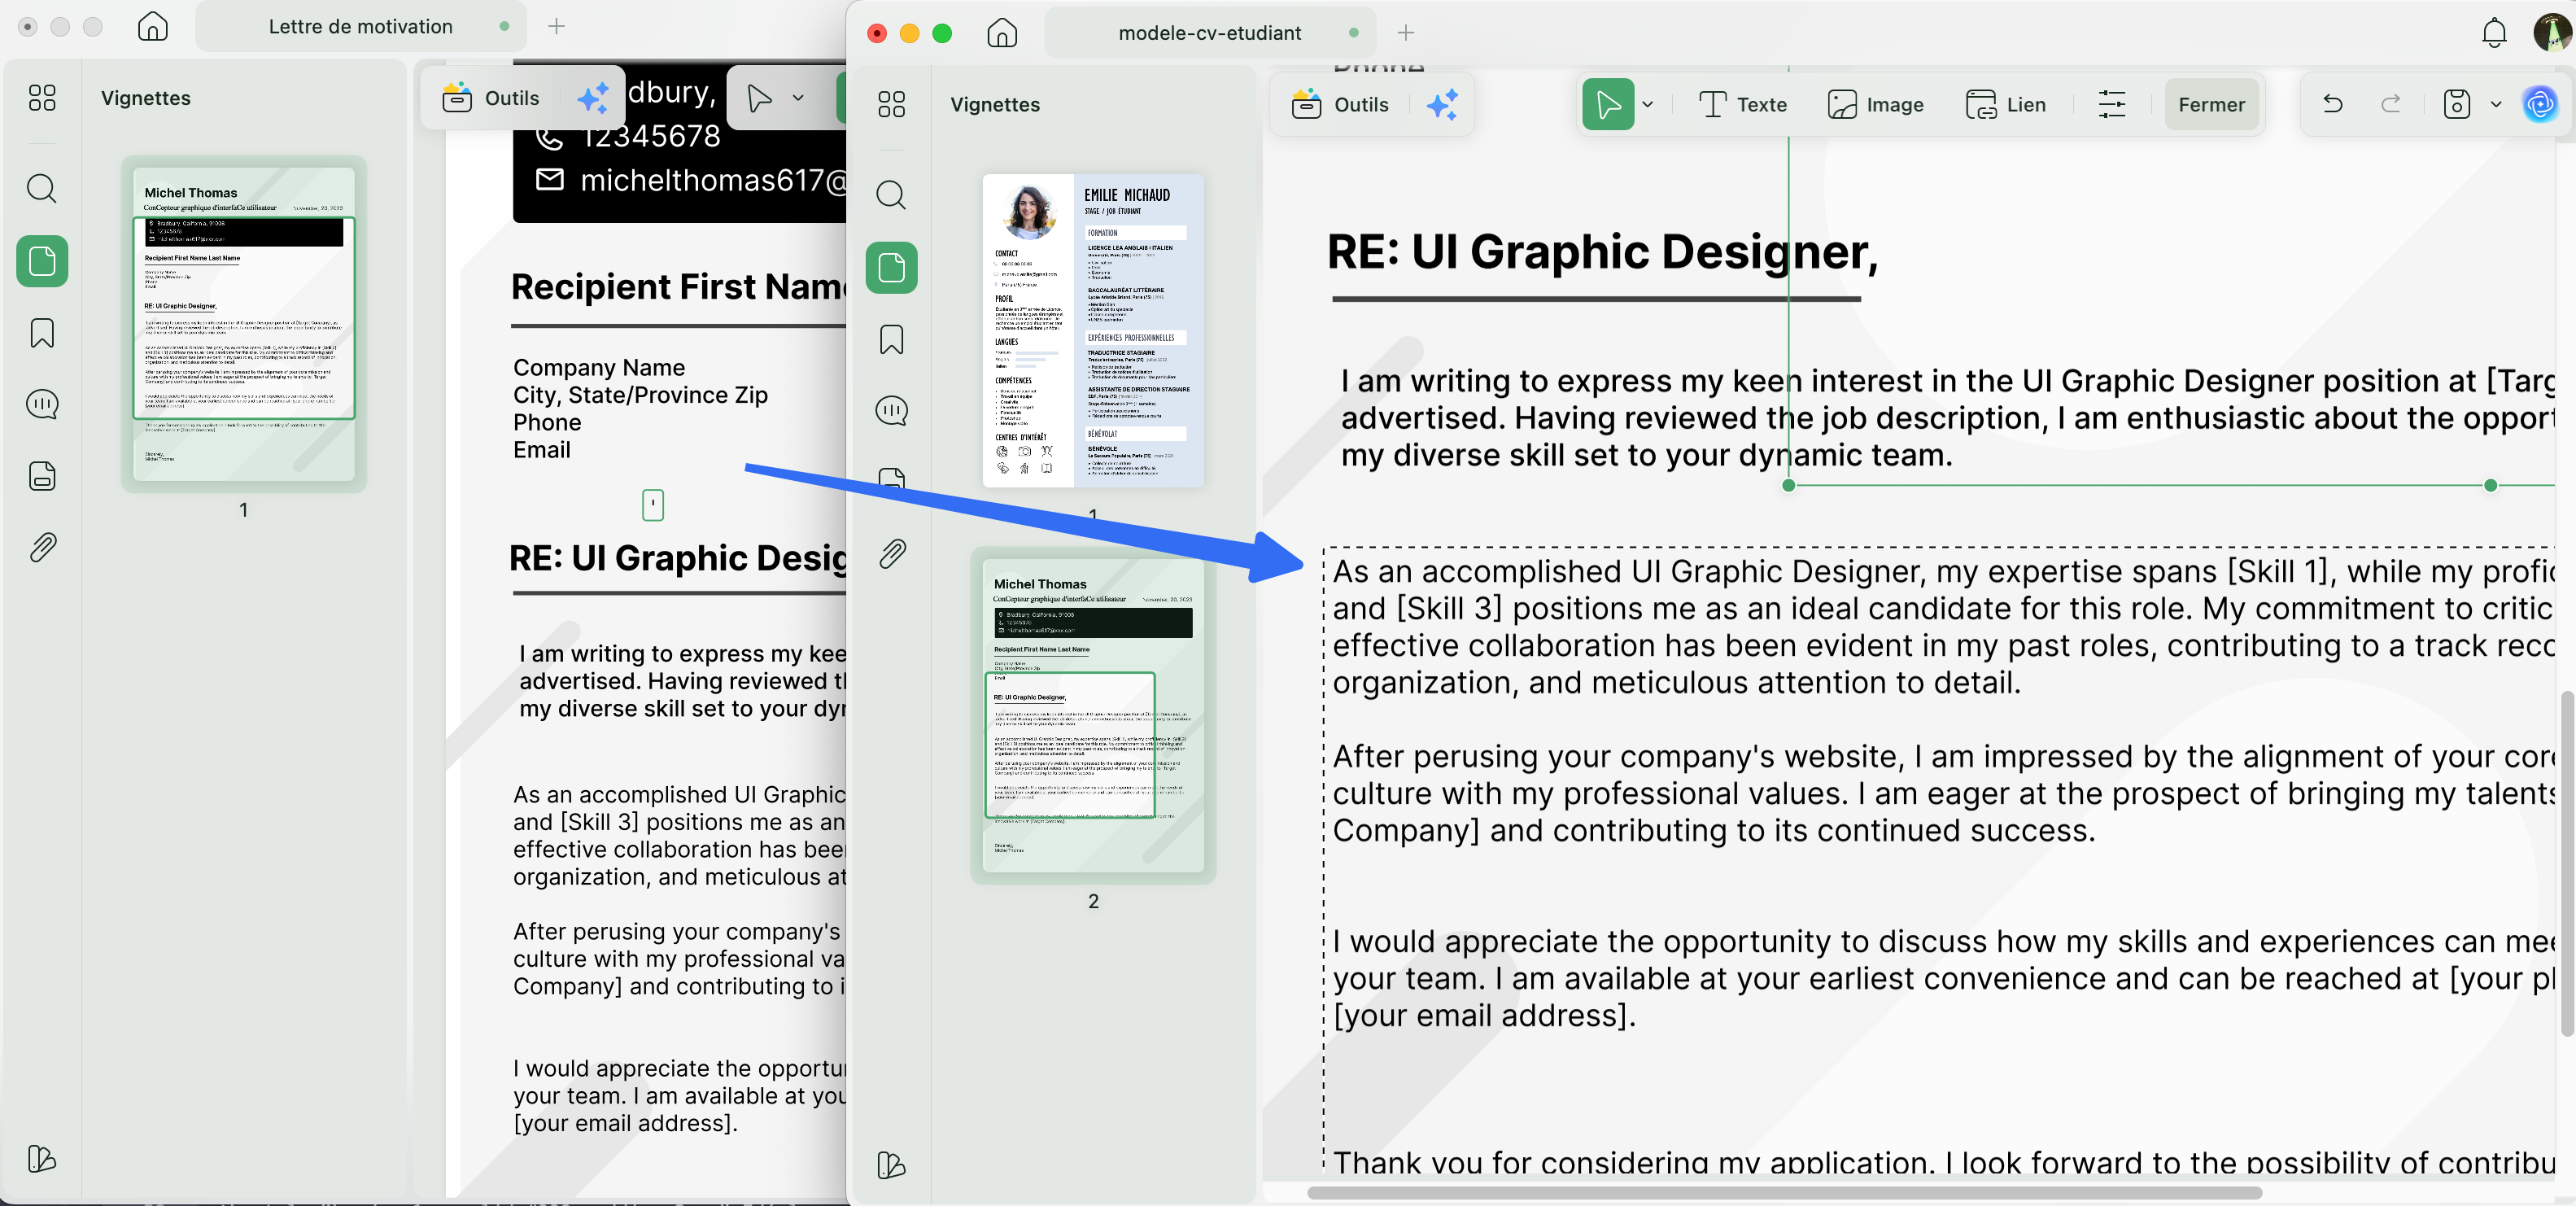Select the Image tool

[1875, 104]
